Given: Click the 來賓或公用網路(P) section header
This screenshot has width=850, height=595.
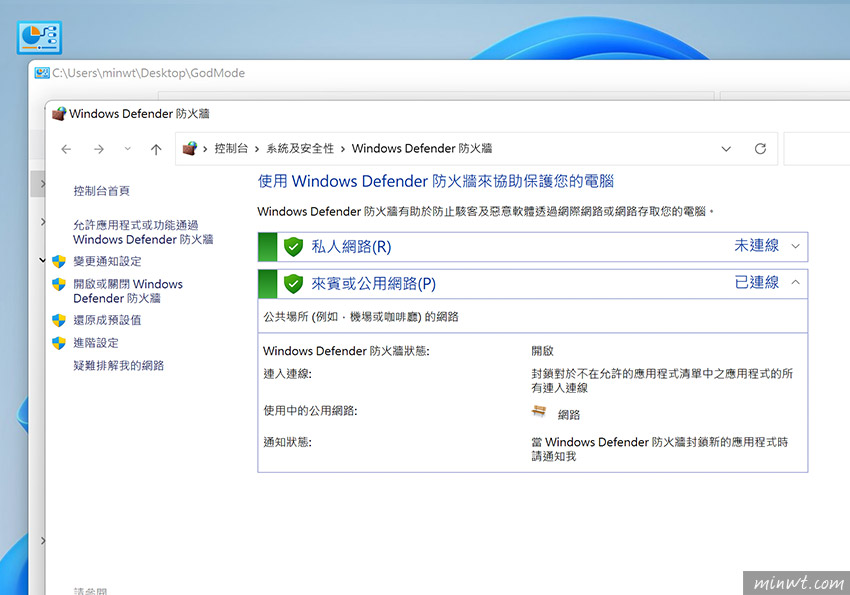Looking at the screenshot, I should (533, 283).
